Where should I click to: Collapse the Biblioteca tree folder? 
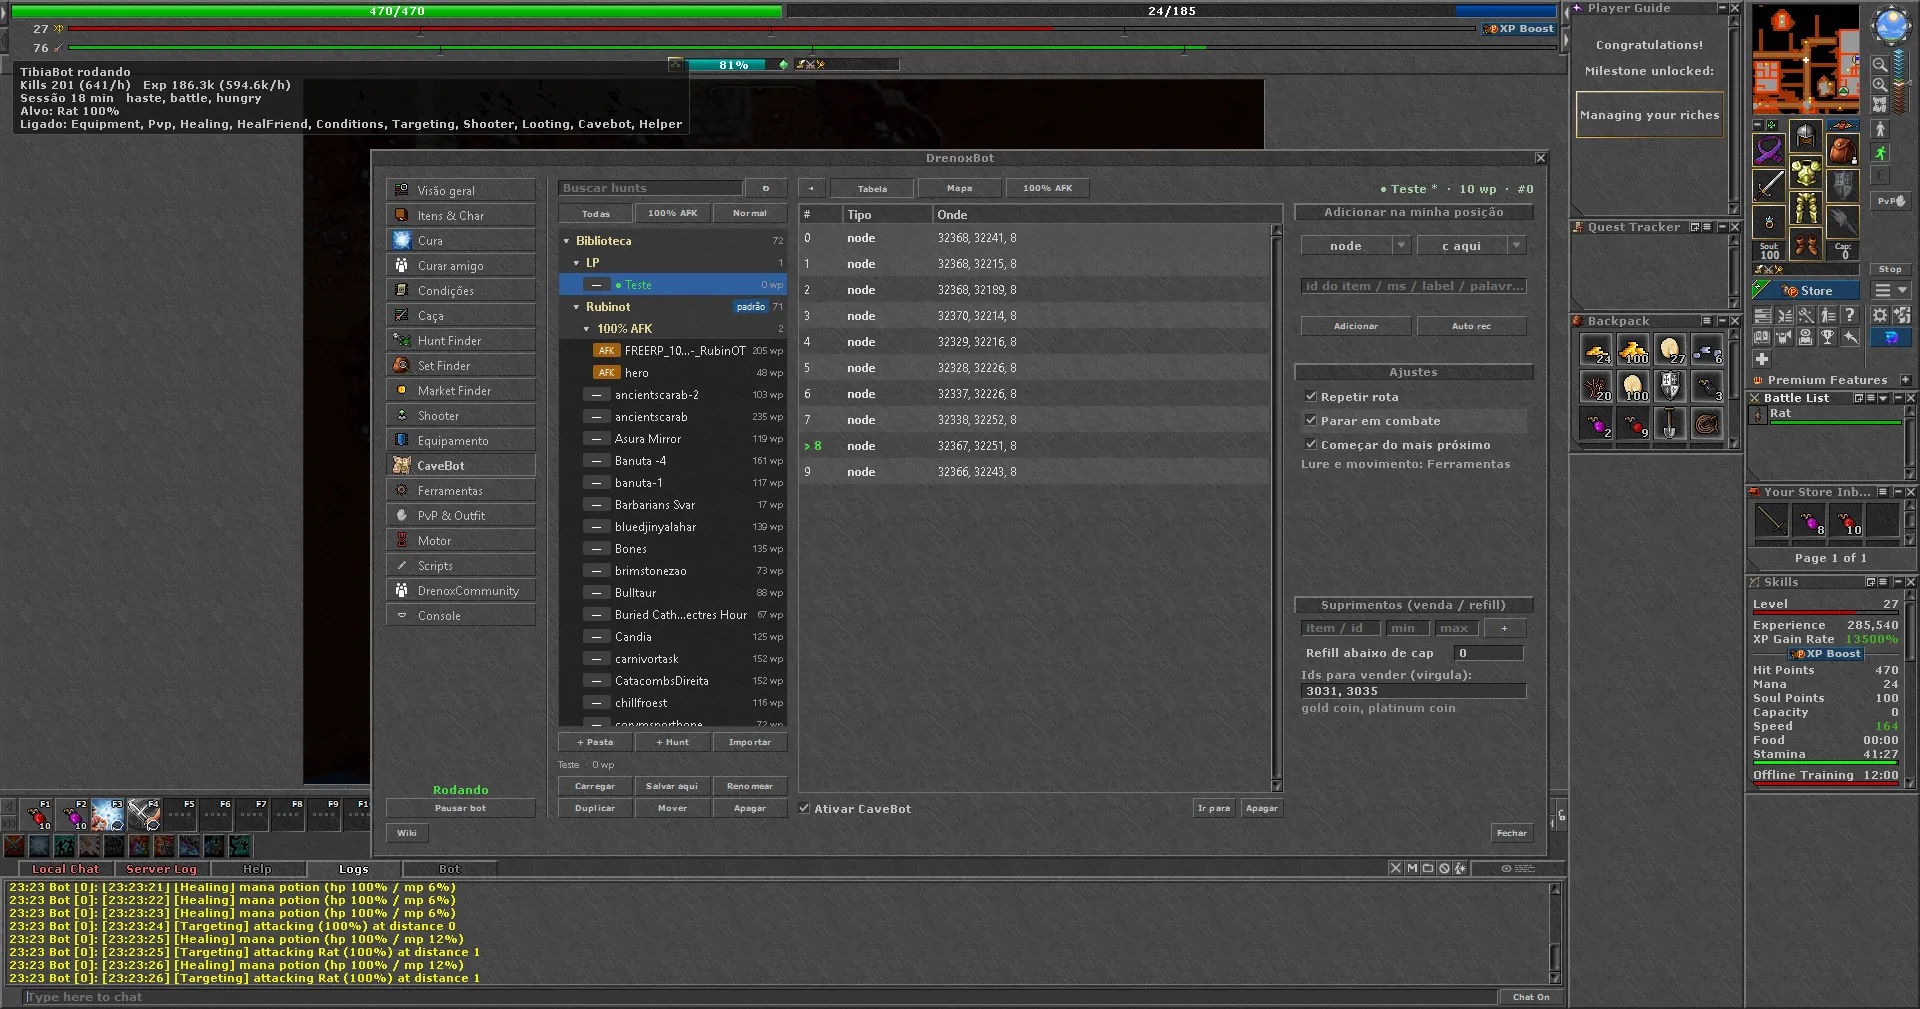coord(566,241)
